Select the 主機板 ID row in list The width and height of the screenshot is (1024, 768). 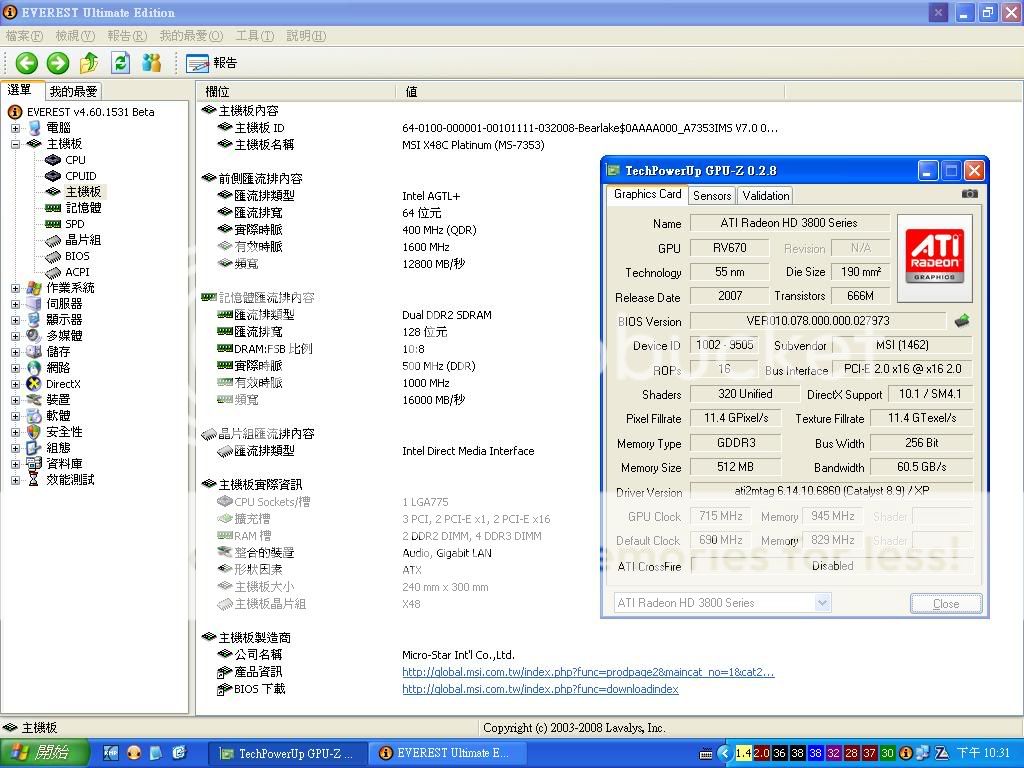[x=259, y=127]
